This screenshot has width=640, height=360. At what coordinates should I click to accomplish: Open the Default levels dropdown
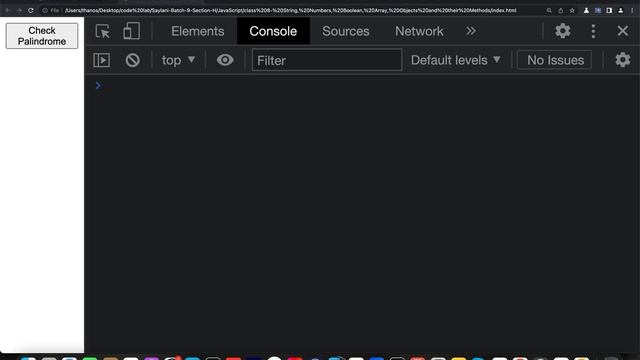click(456, 60)
